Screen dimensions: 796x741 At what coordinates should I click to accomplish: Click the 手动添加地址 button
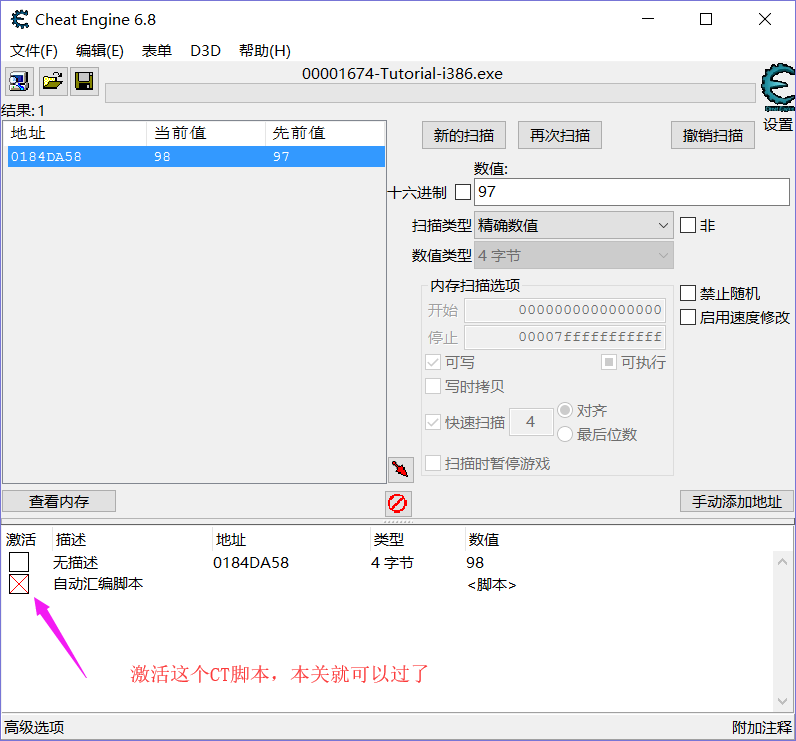(736, 501)
